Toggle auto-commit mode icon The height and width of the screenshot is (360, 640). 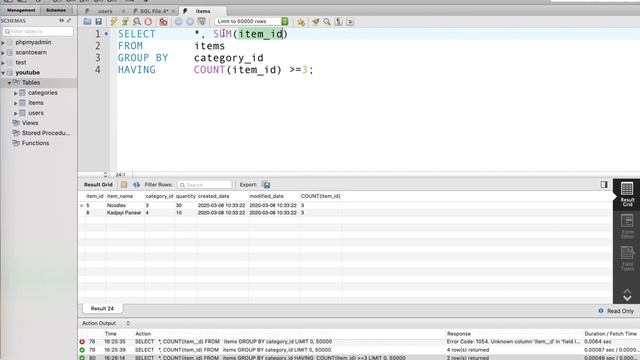(202, 21)
